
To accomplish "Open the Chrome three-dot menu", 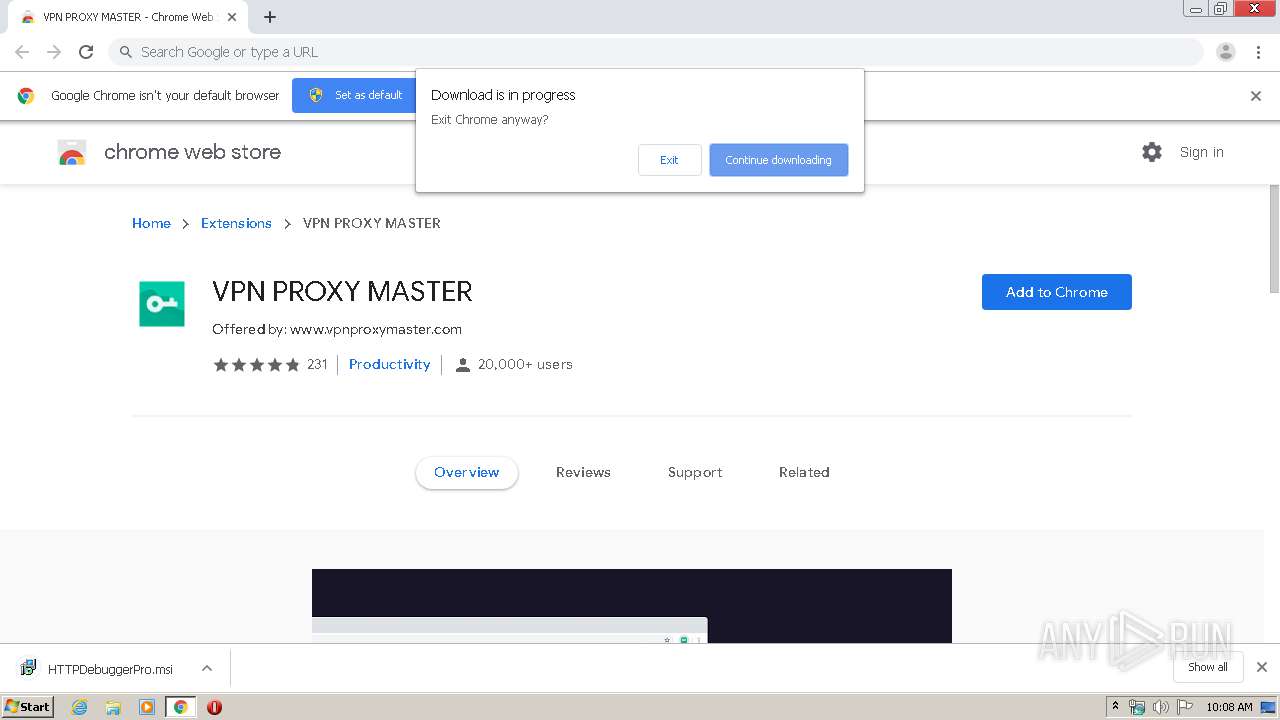I will [1258, 52].
